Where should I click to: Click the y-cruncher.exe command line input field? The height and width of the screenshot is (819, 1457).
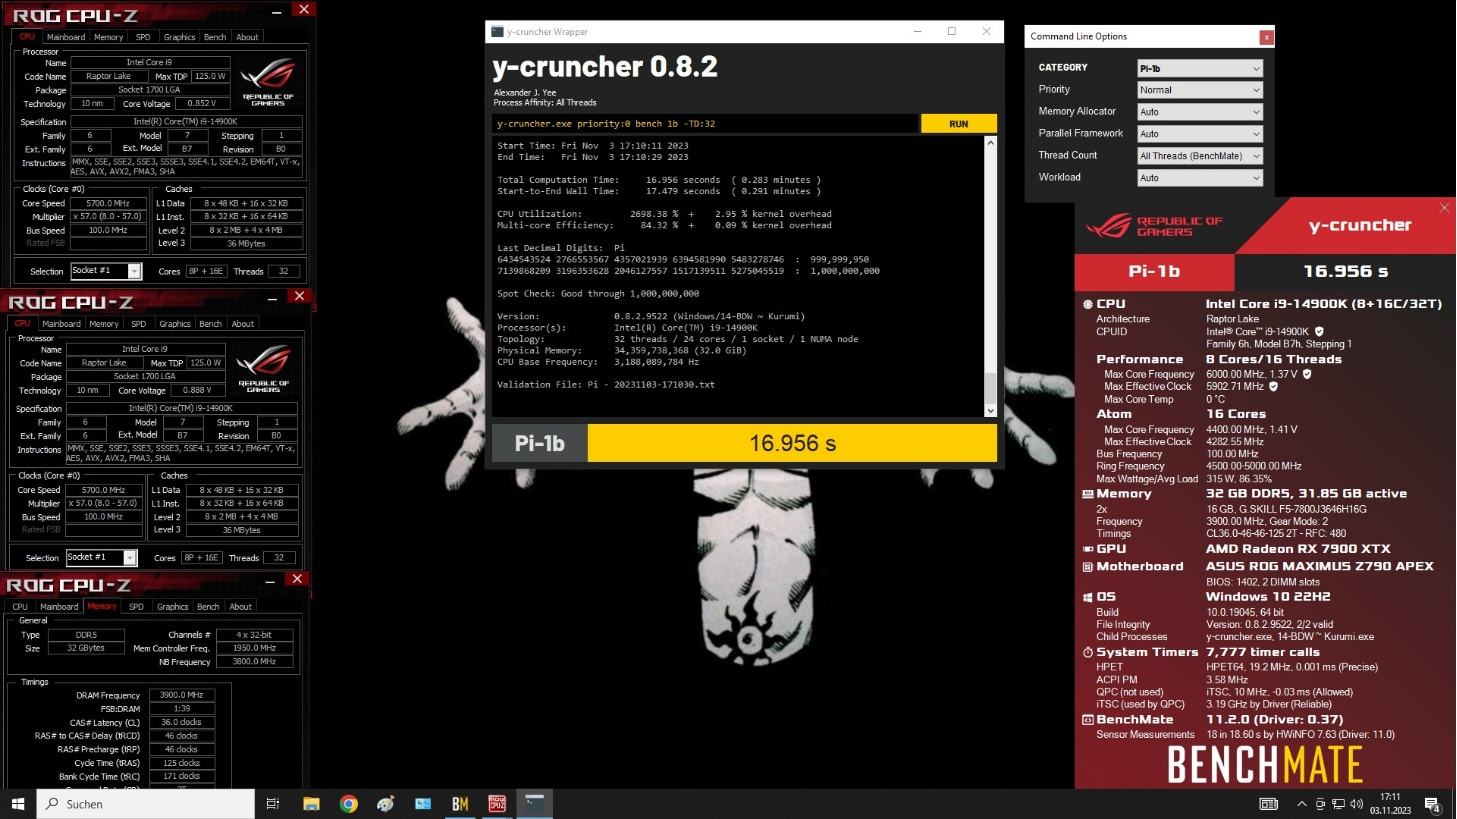(705, 124)
